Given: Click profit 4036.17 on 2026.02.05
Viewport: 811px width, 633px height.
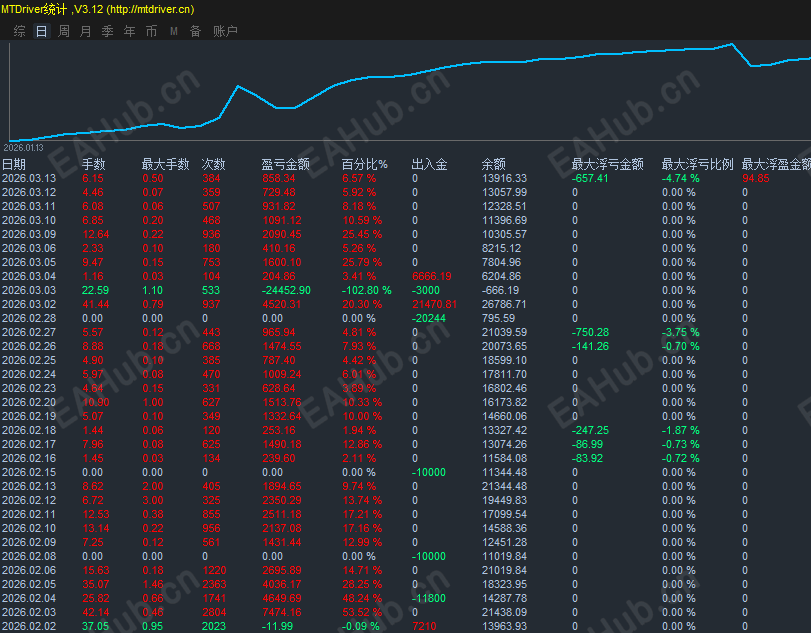Looking at the screenshot, I should pyautogui.click(x=282, y=583).
